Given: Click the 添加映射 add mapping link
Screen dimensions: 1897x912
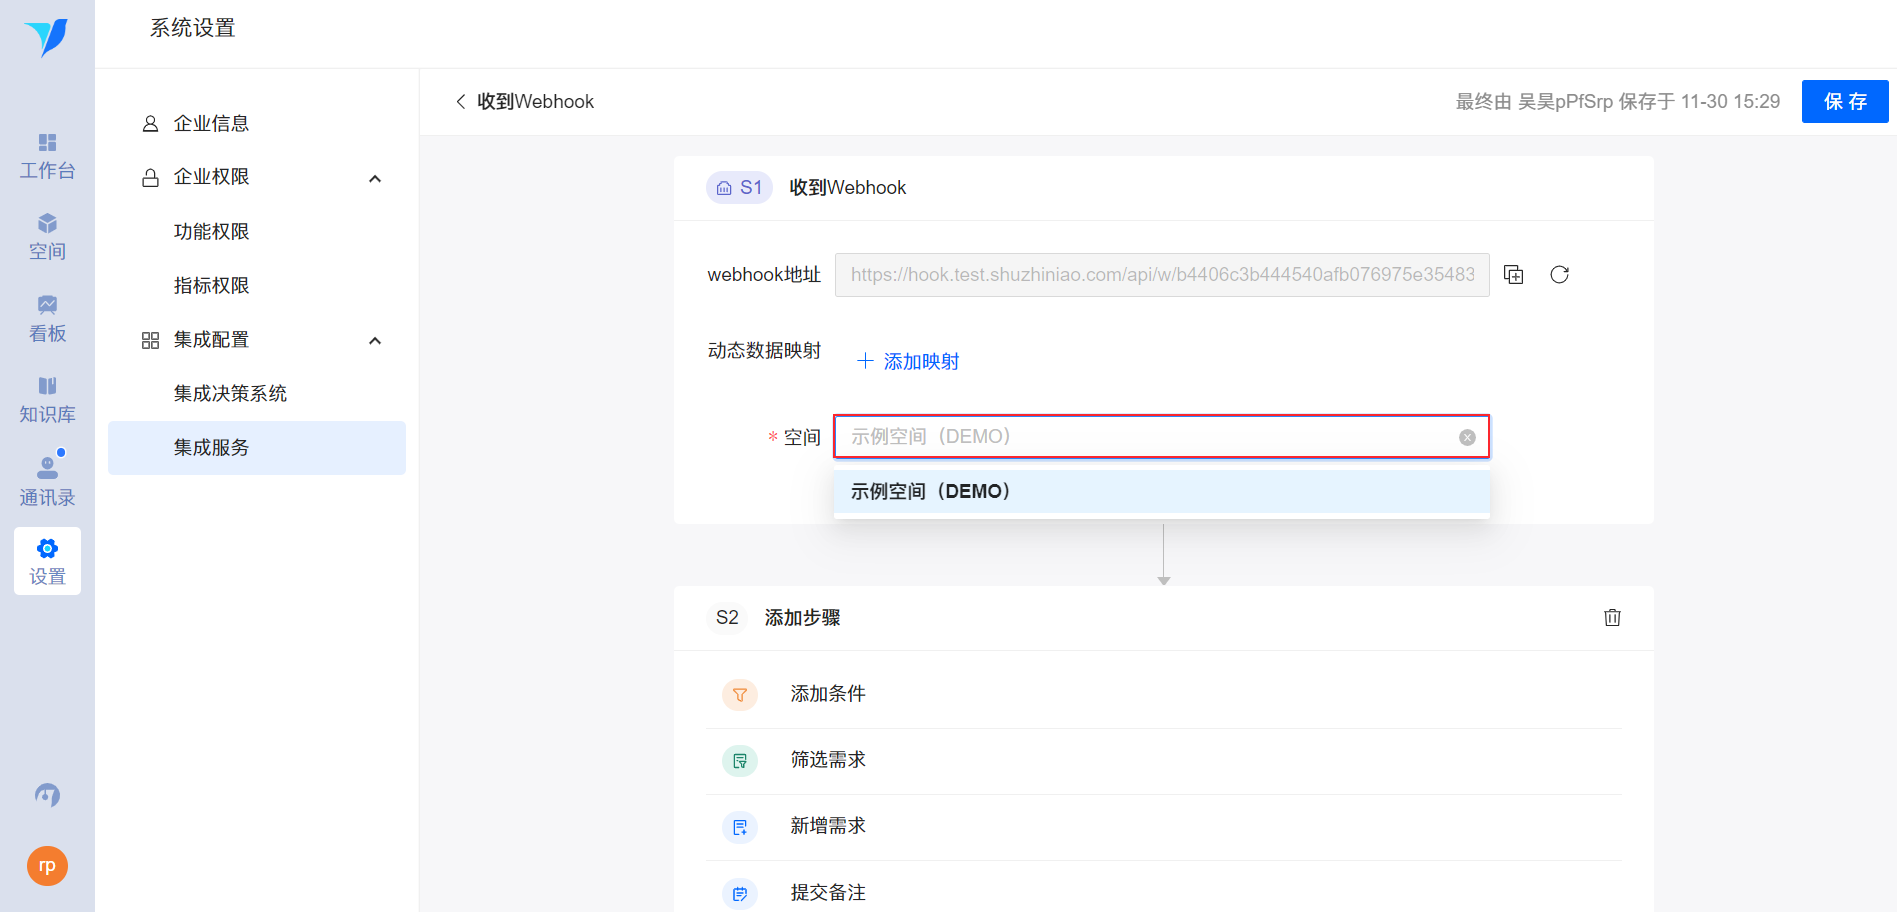Looking at the screenshot, I should click(x=908, y=361).
